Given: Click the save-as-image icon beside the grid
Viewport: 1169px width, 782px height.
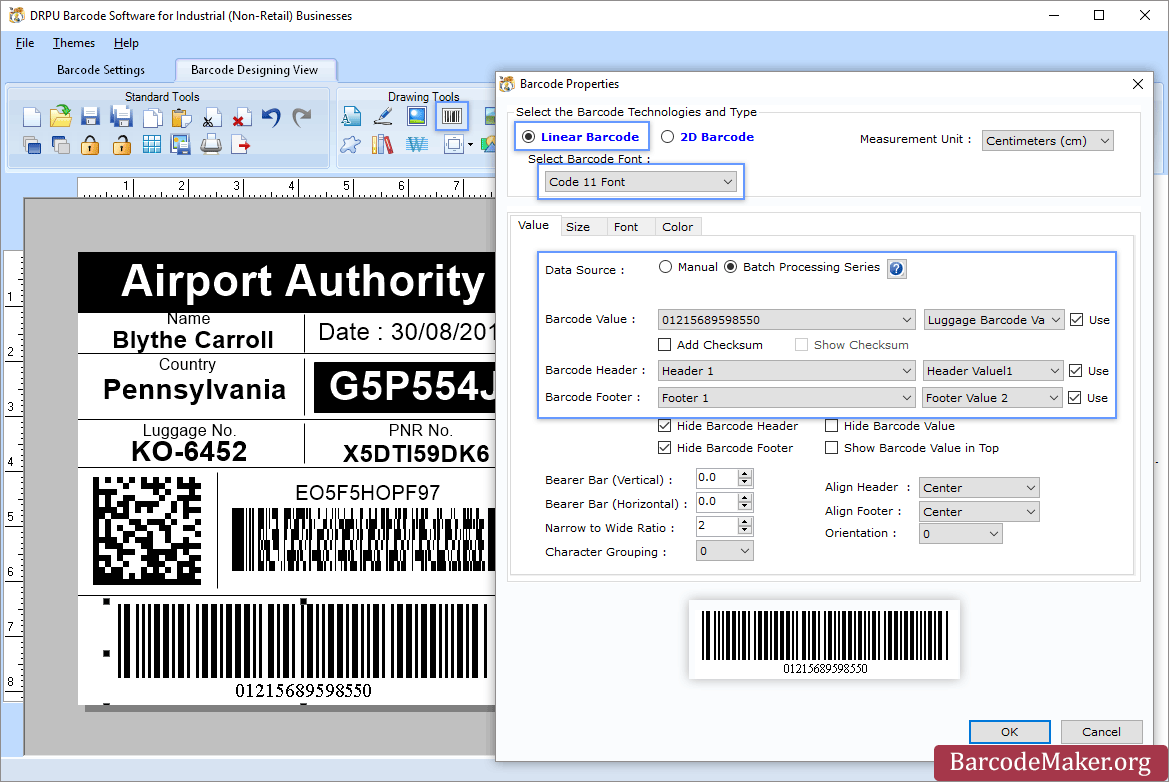Looking at the screenshot, I should [x=180, y=145].
